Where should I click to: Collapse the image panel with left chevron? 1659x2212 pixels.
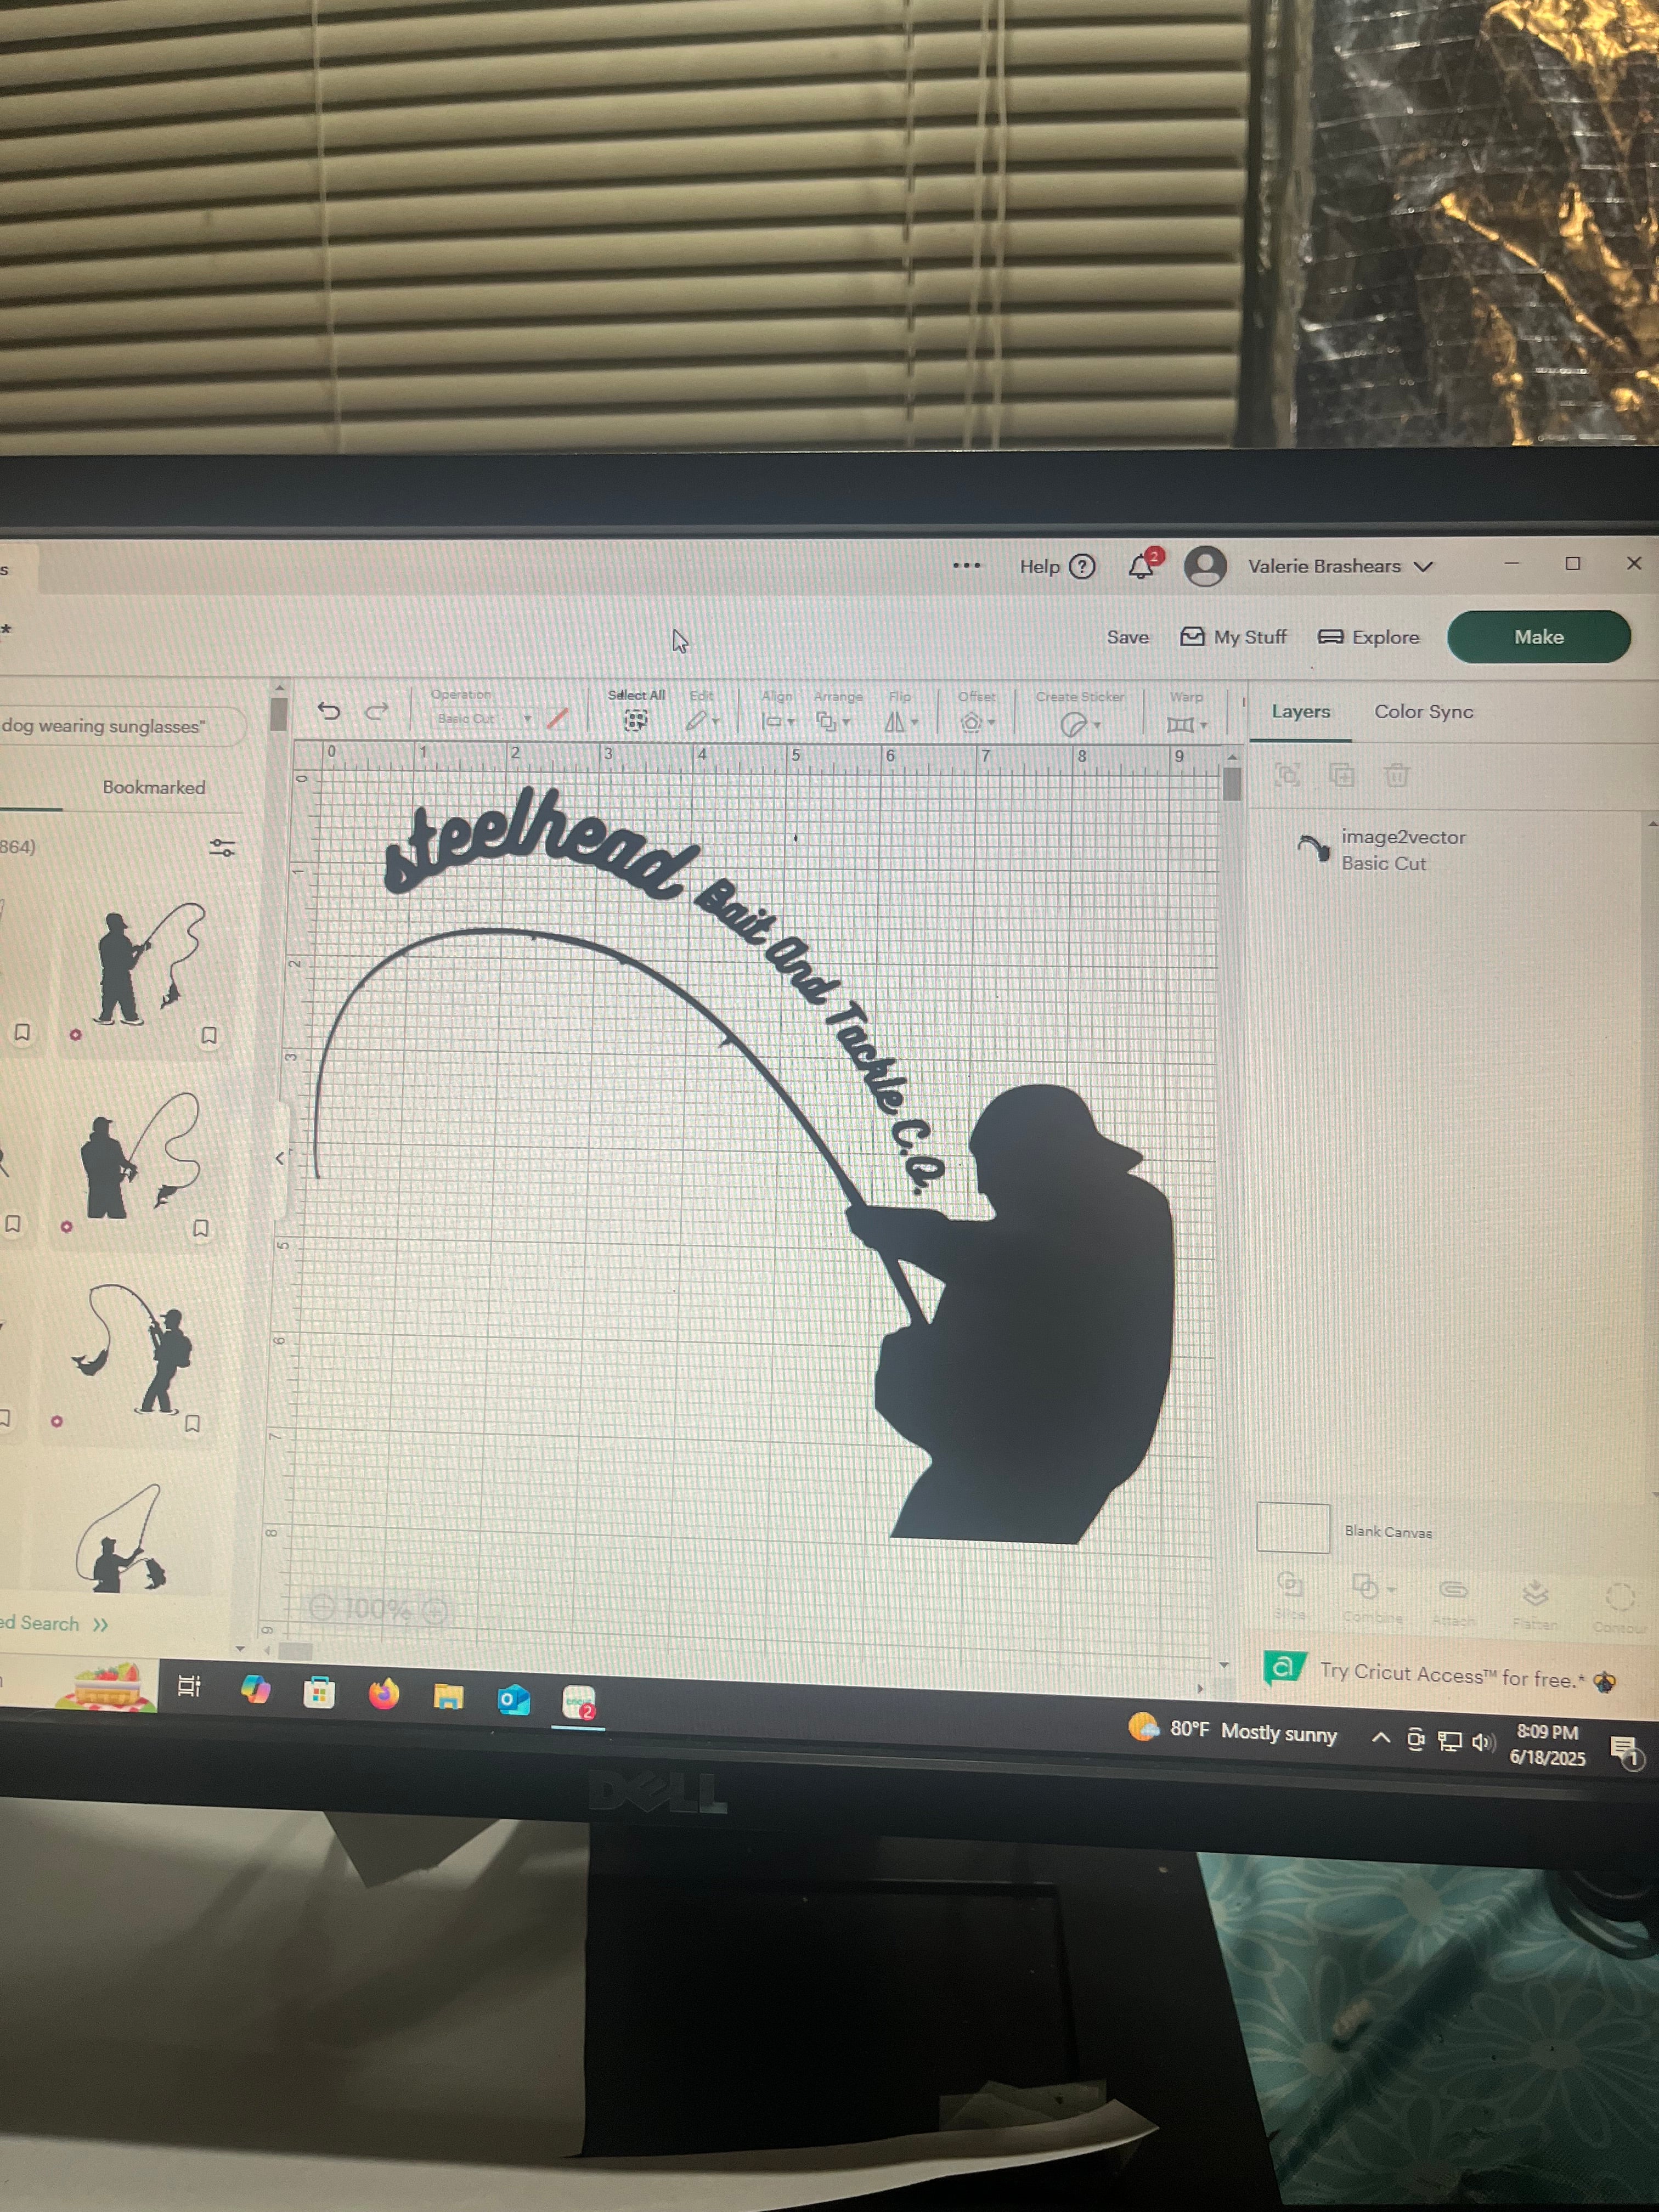click(x=280, y=1158)
